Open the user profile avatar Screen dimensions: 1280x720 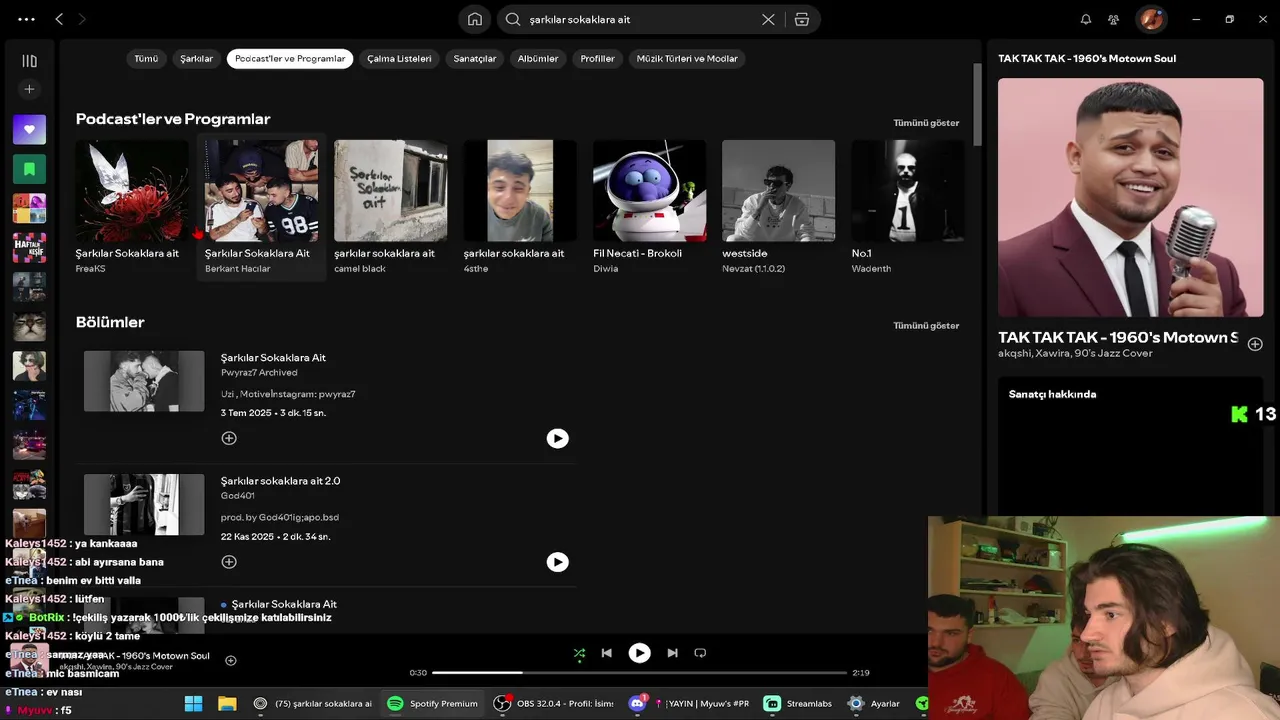click(1152, 19)
